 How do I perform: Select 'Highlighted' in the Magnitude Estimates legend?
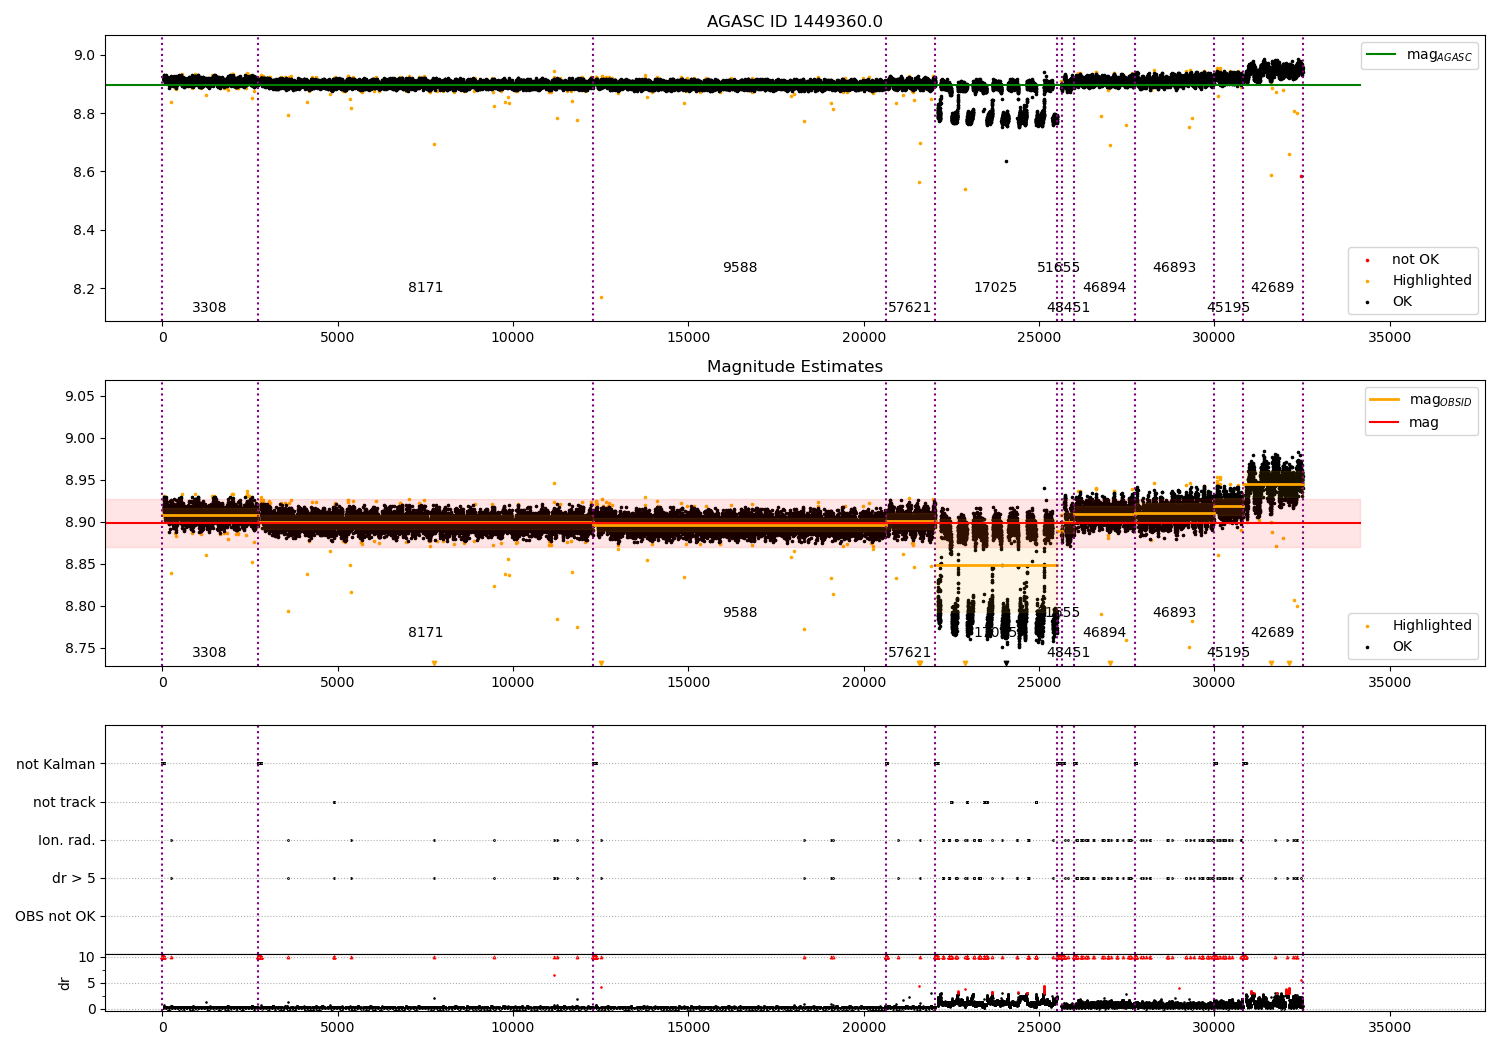click(x=1432, y=626)
